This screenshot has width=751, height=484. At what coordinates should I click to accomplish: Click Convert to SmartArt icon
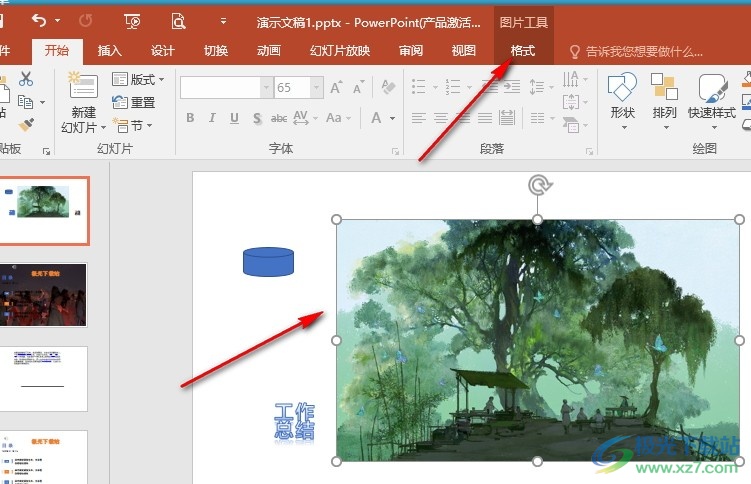[571, 125]
